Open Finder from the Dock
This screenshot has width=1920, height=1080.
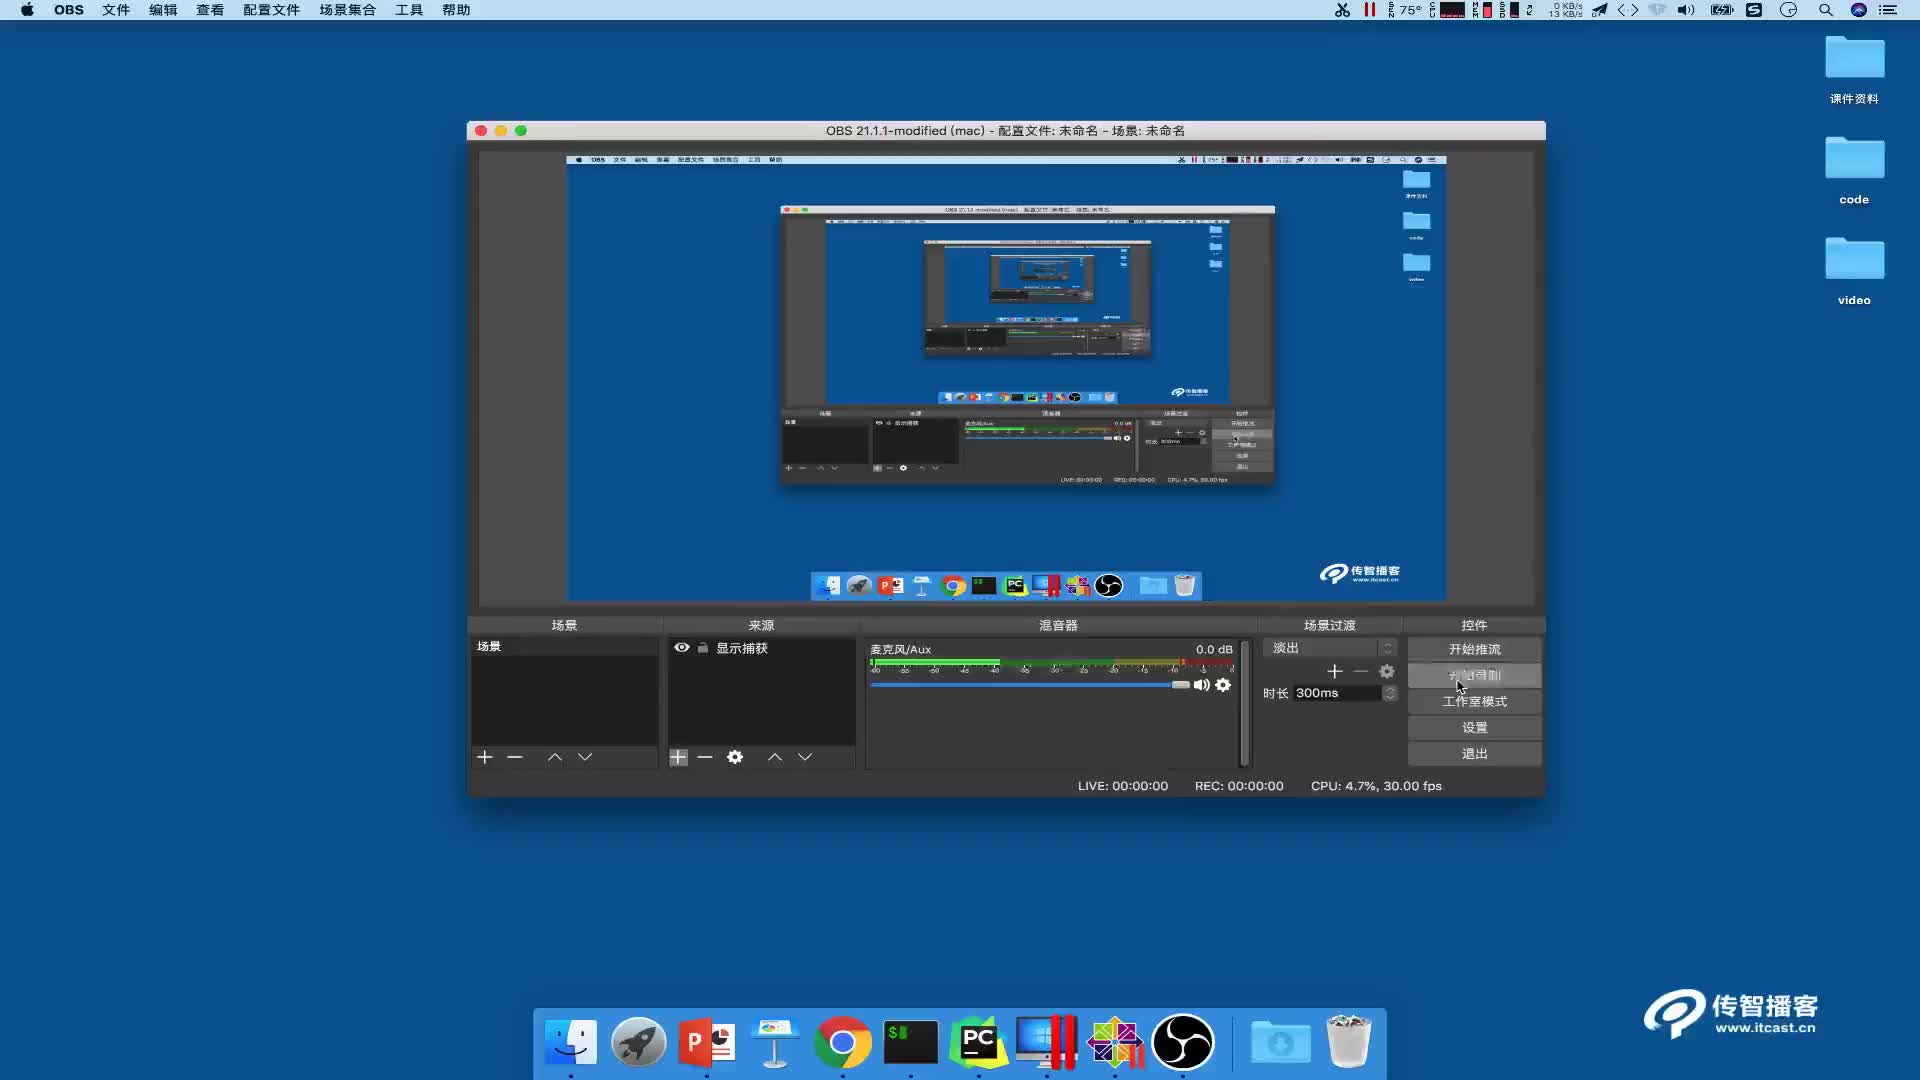(x=571, y=1042)
